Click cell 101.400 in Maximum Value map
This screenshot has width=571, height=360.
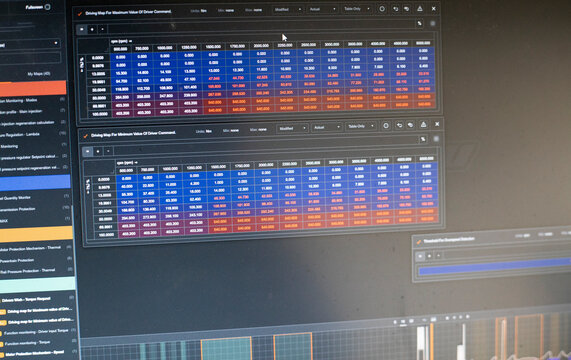(189, 87)
